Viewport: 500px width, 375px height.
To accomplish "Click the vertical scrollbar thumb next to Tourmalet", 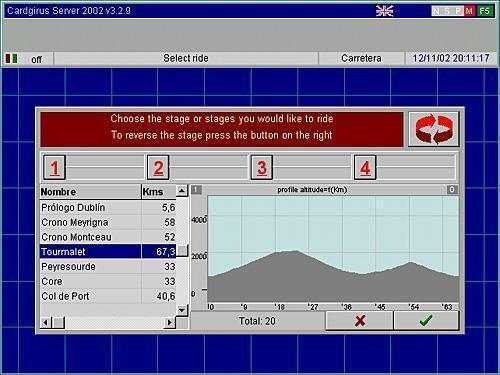I will [182, 251].
